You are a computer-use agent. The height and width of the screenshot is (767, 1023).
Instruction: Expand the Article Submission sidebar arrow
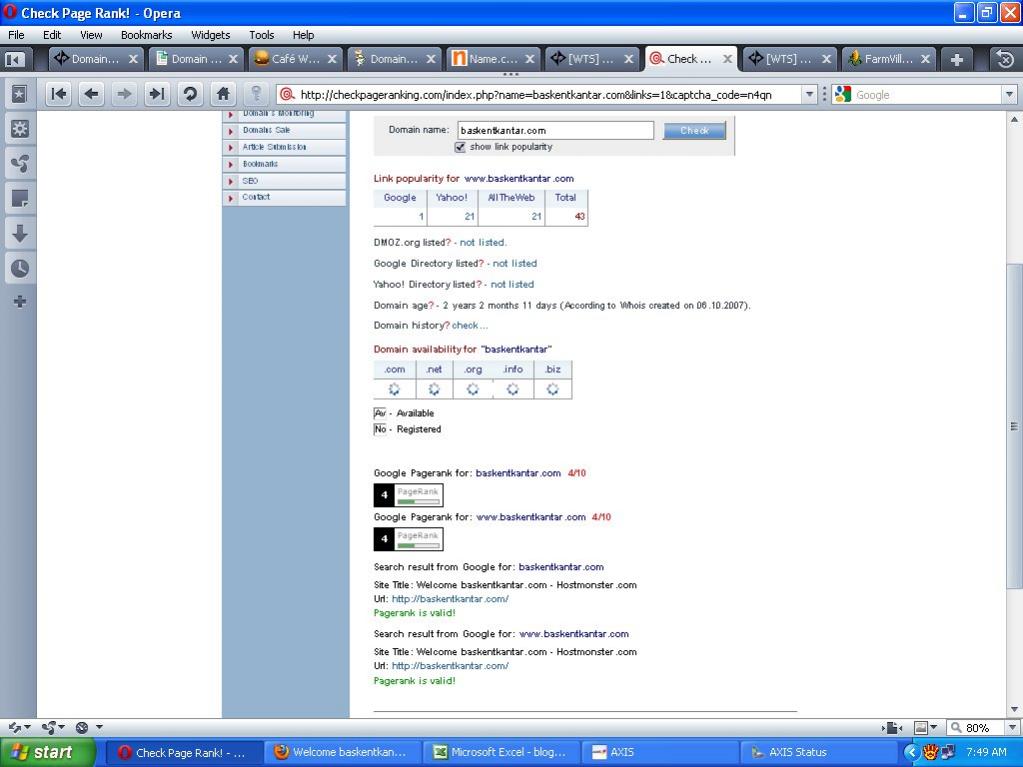point(230,147)
